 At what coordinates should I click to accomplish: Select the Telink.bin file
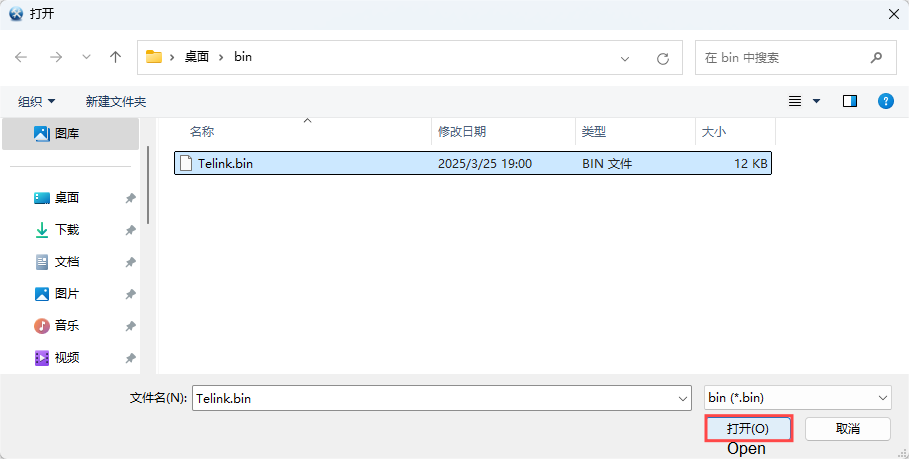click(472, 163)
